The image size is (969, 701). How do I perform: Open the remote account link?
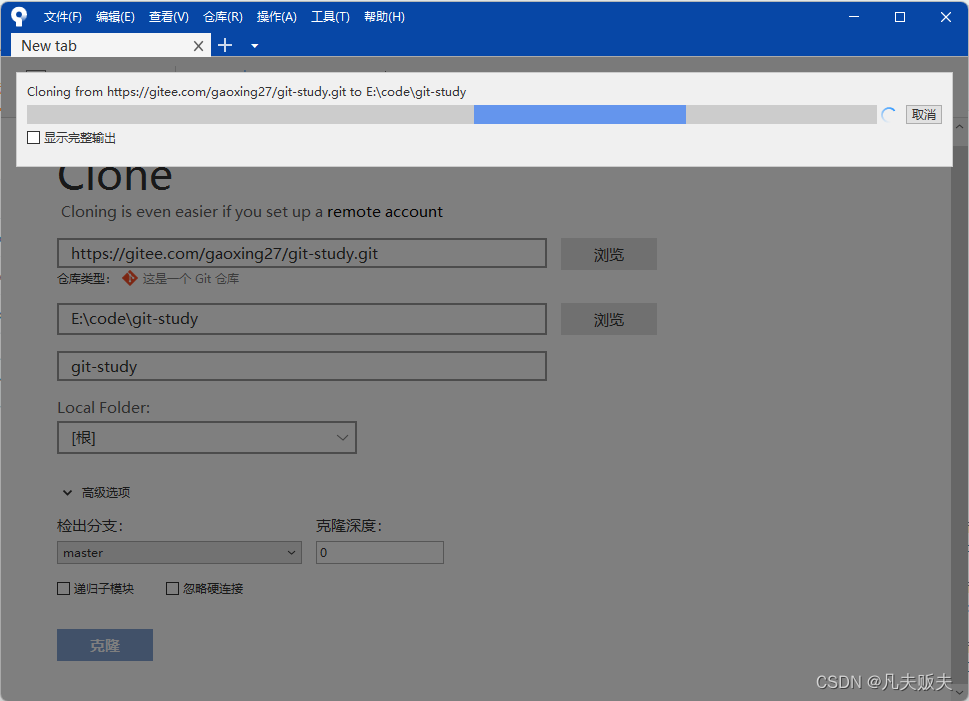point(384,211)
